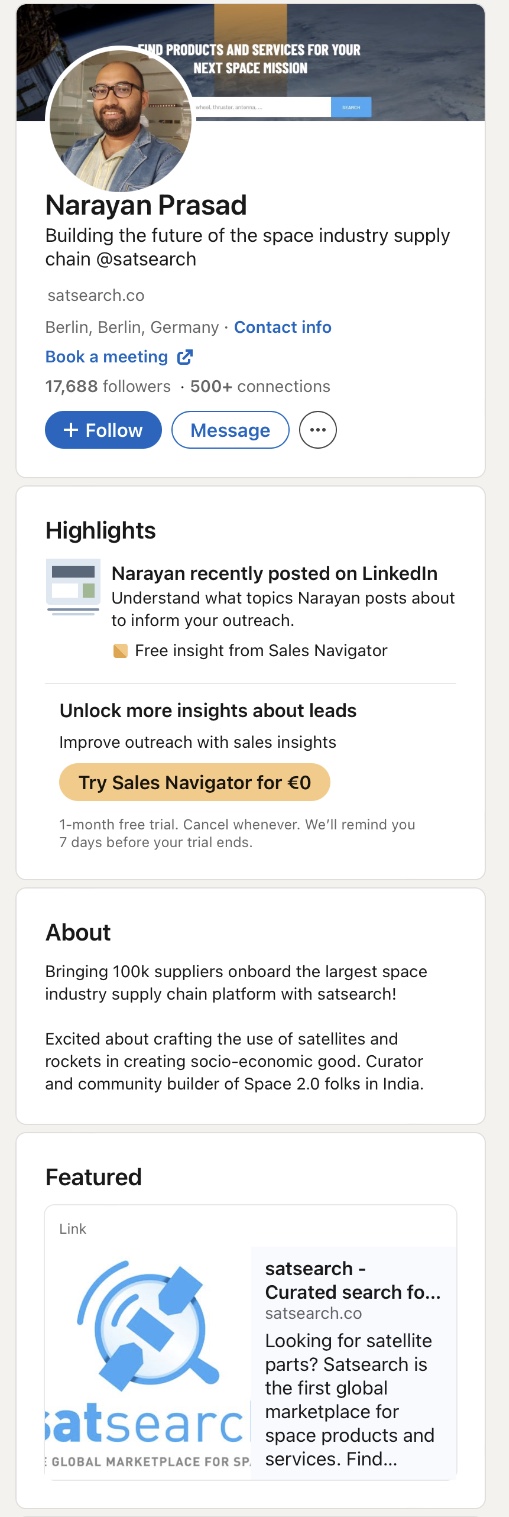509x1517 pixels.
Task: Click Try Sales Navigator for €0
Action: 194,783
